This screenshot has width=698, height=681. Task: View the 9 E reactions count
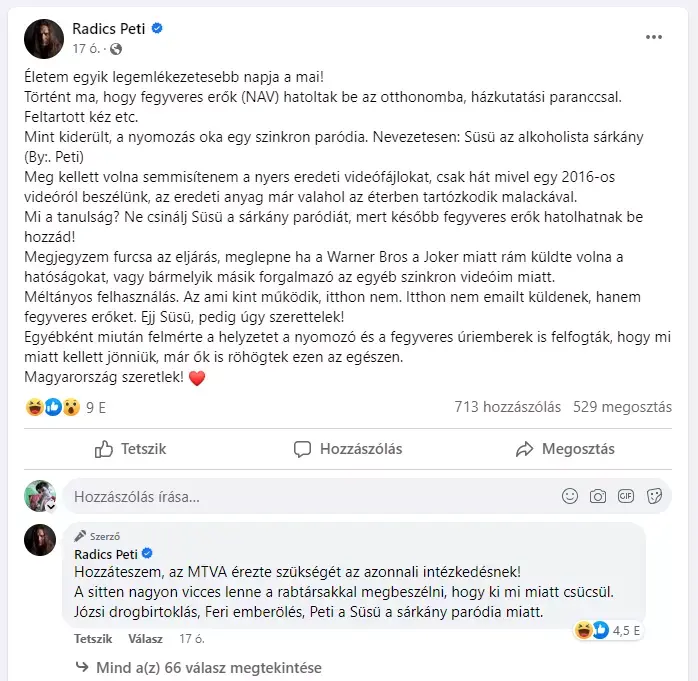coord(96,408)
